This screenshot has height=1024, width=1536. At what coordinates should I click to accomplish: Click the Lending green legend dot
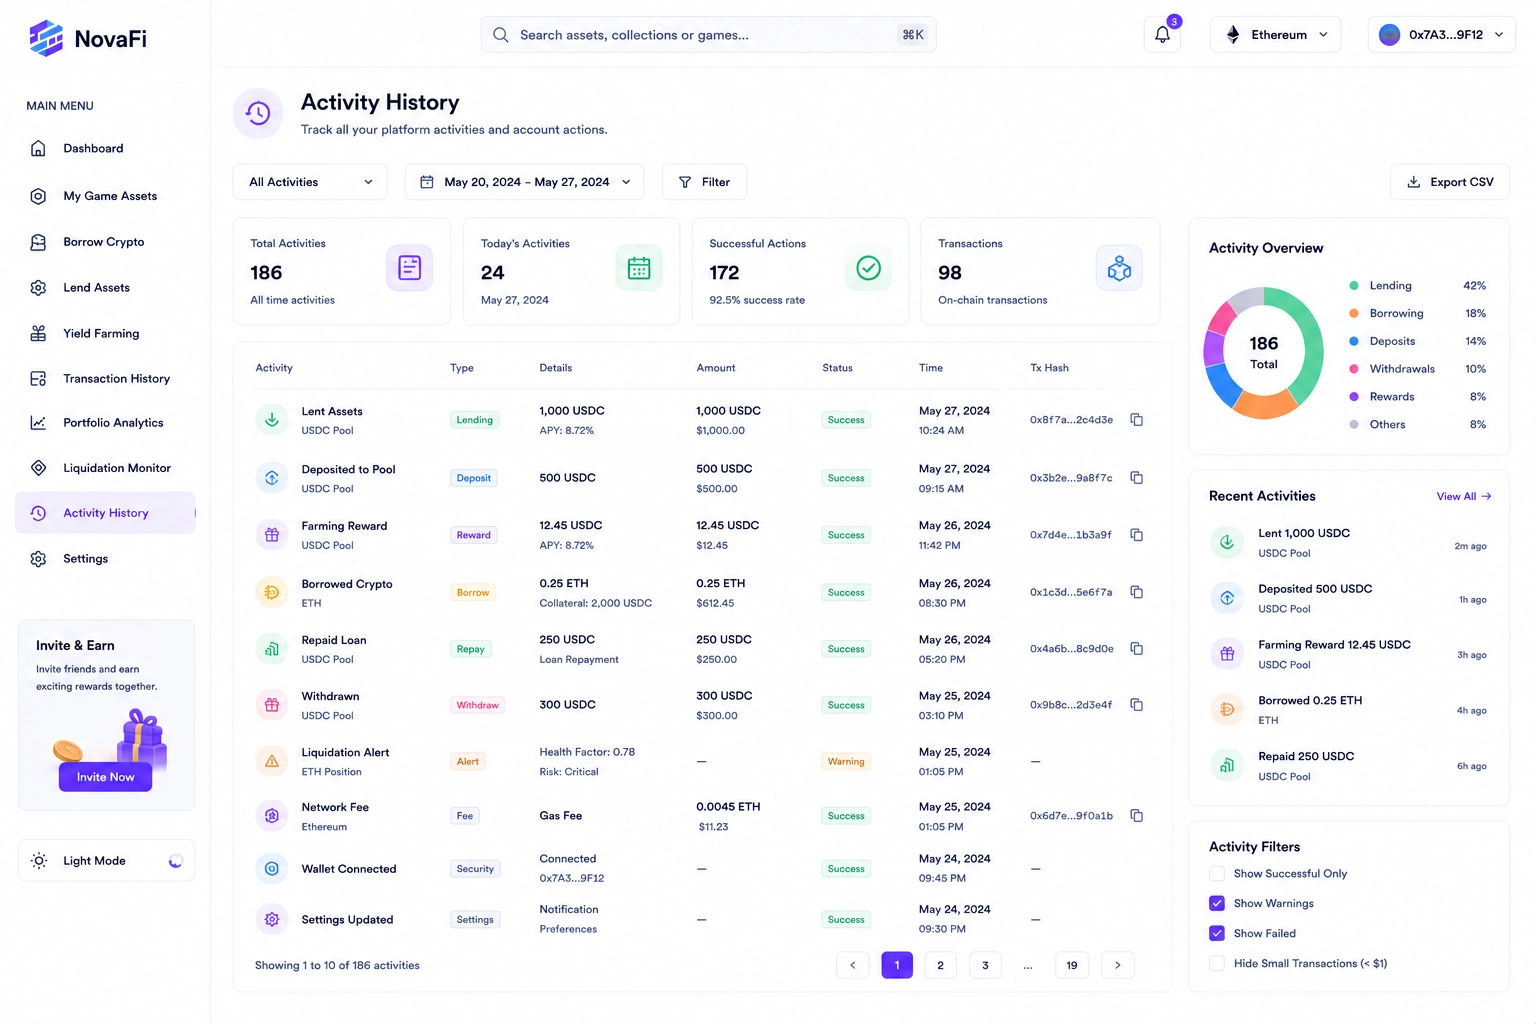(x=1354, y=286)
